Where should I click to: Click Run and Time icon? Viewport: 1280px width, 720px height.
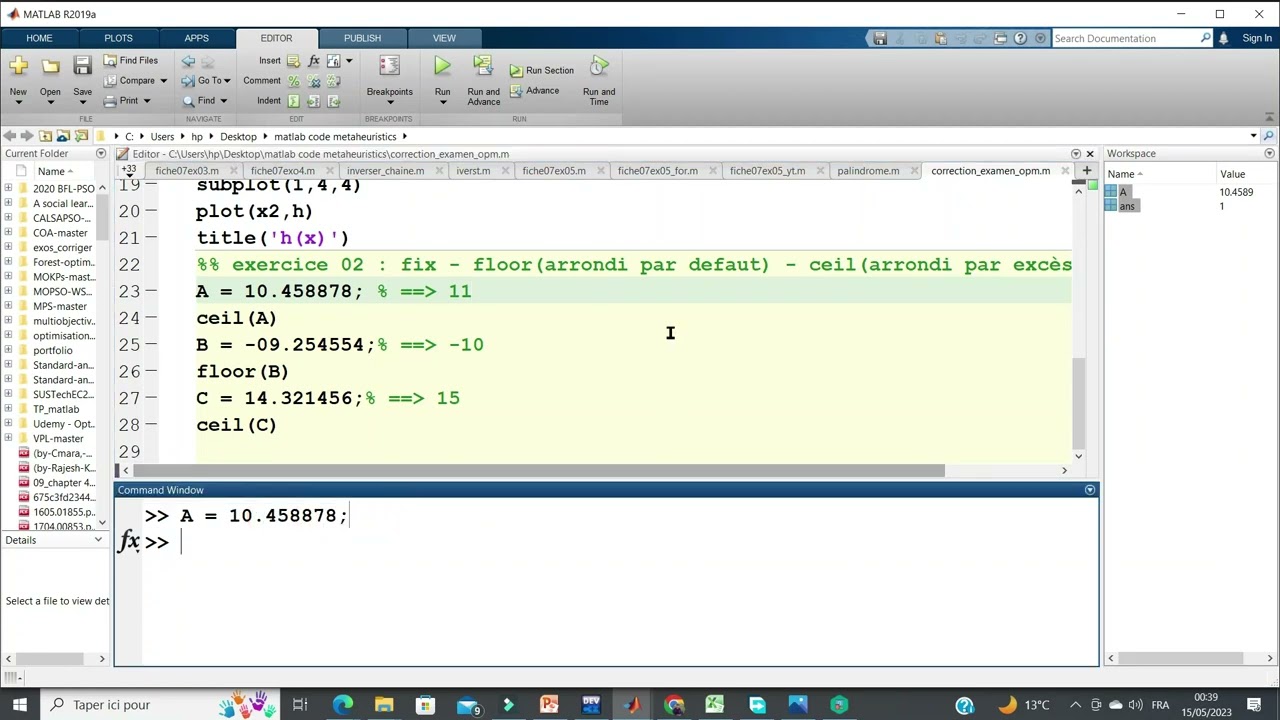point(599,66)
